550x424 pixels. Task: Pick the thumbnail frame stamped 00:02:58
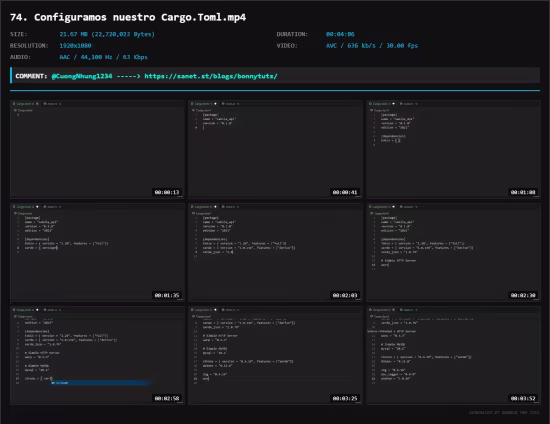(x=97, y=356)
